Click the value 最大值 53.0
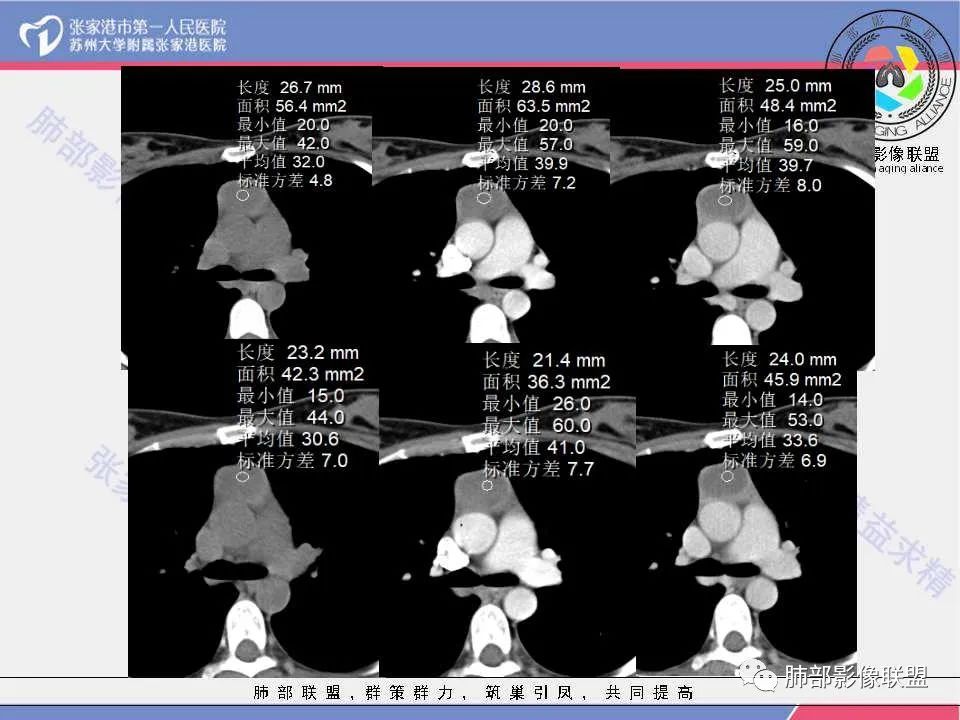The height and width of the screenshot is (720, 960). click(x=773, y=420)
